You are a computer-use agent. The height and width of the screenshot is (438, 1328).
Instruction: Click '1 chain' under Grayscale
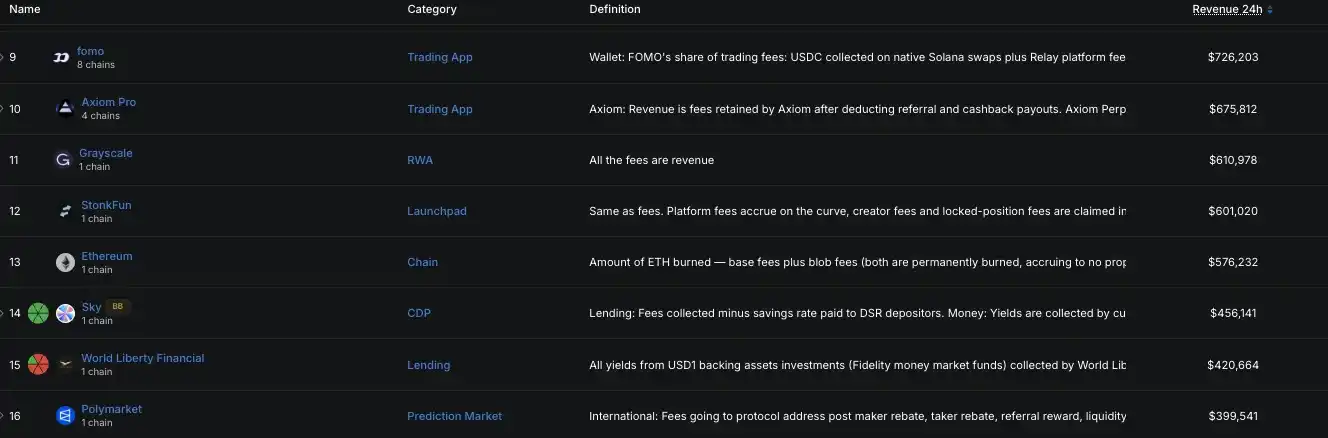pyautogui.click(x=94, y=167)
